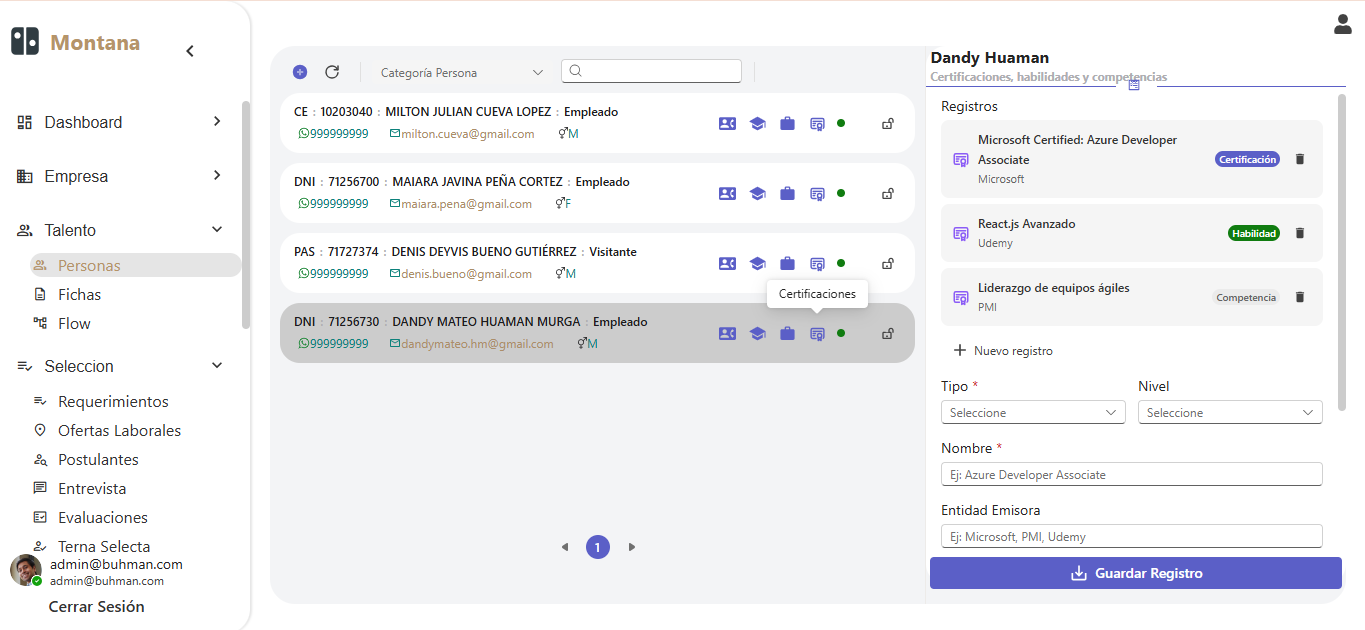
Task: Collapse the Talento menu section
Action: [217, 230]
